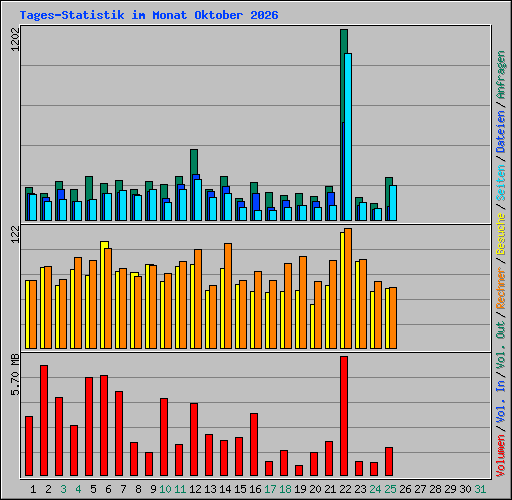Click the red Volumen bar for day 5

click(x=89, y=426)
